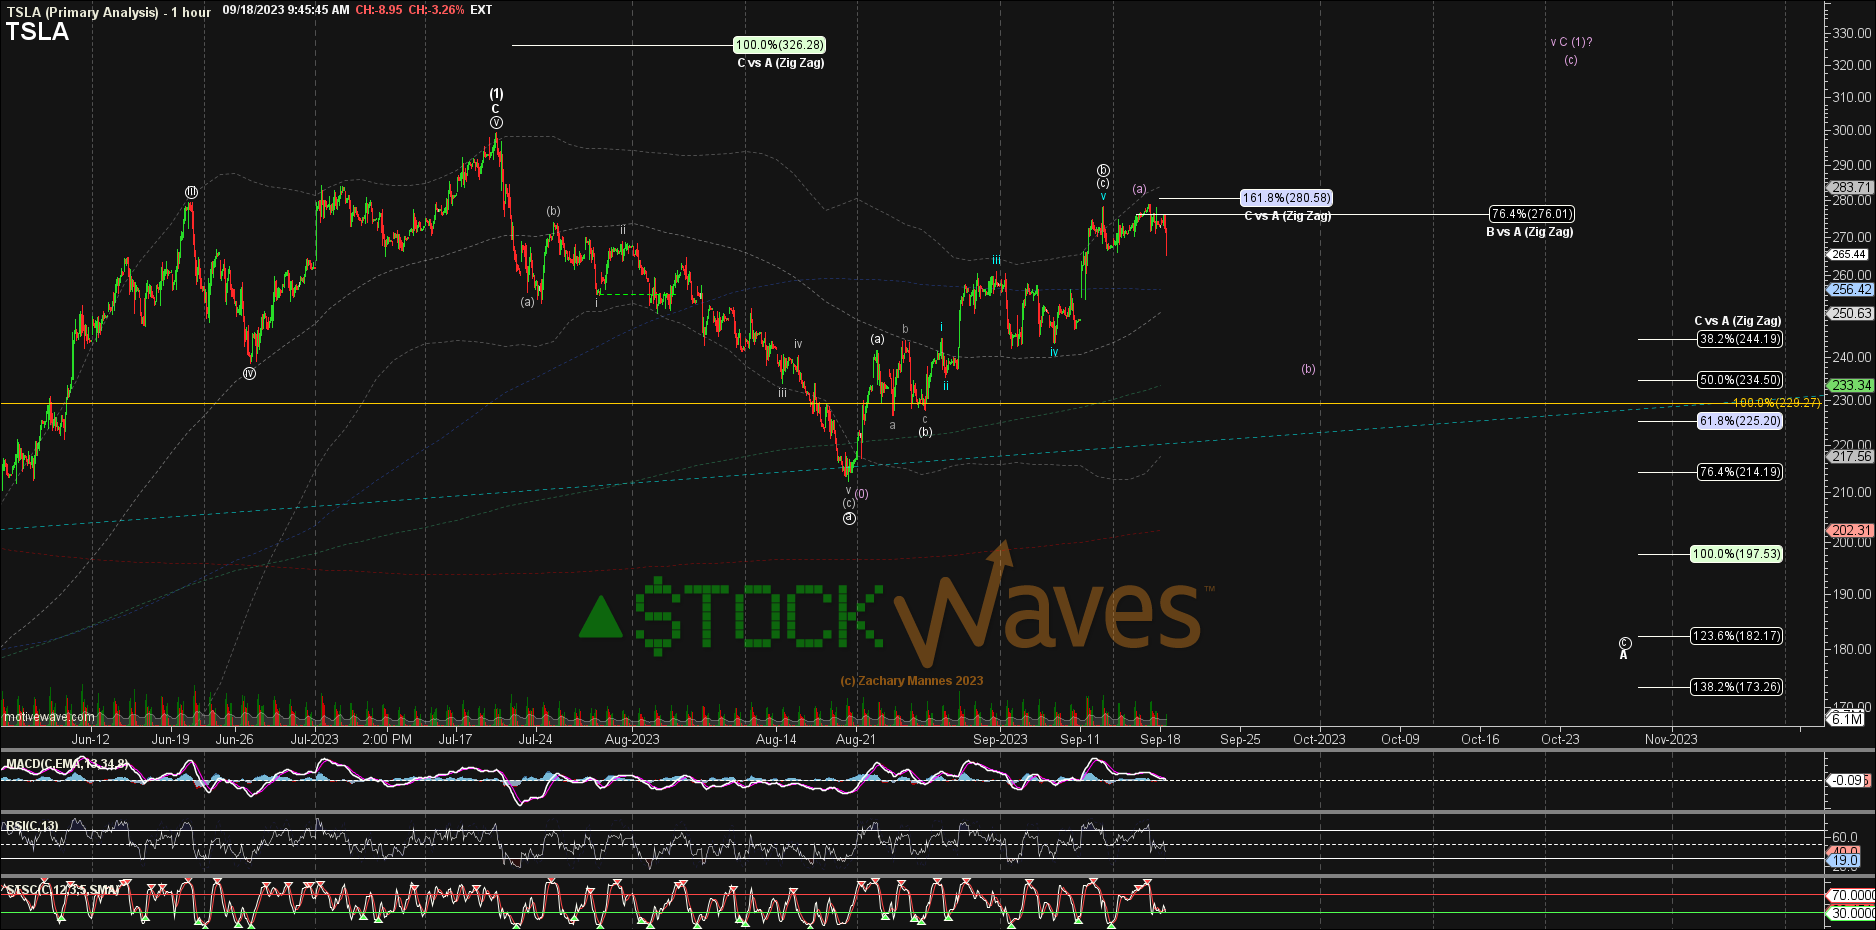The height and width of the screenshot is (930, 1876).
Task: Click the 19.0 RSI value tag
Action: (1845, 860)
